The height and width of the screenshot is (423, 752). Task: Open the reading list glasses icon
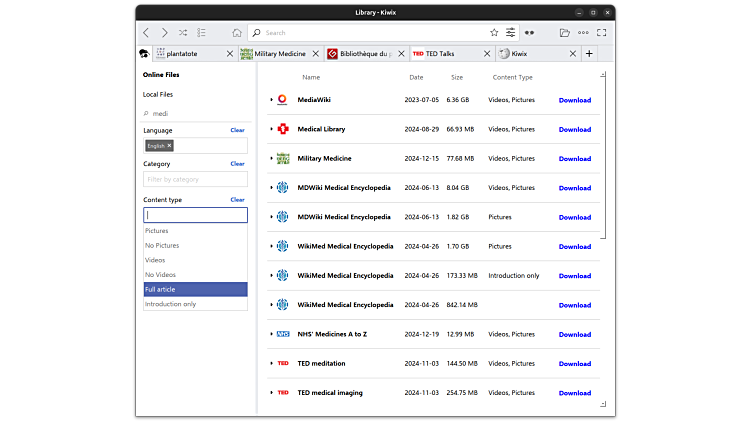tap(530, 32)
